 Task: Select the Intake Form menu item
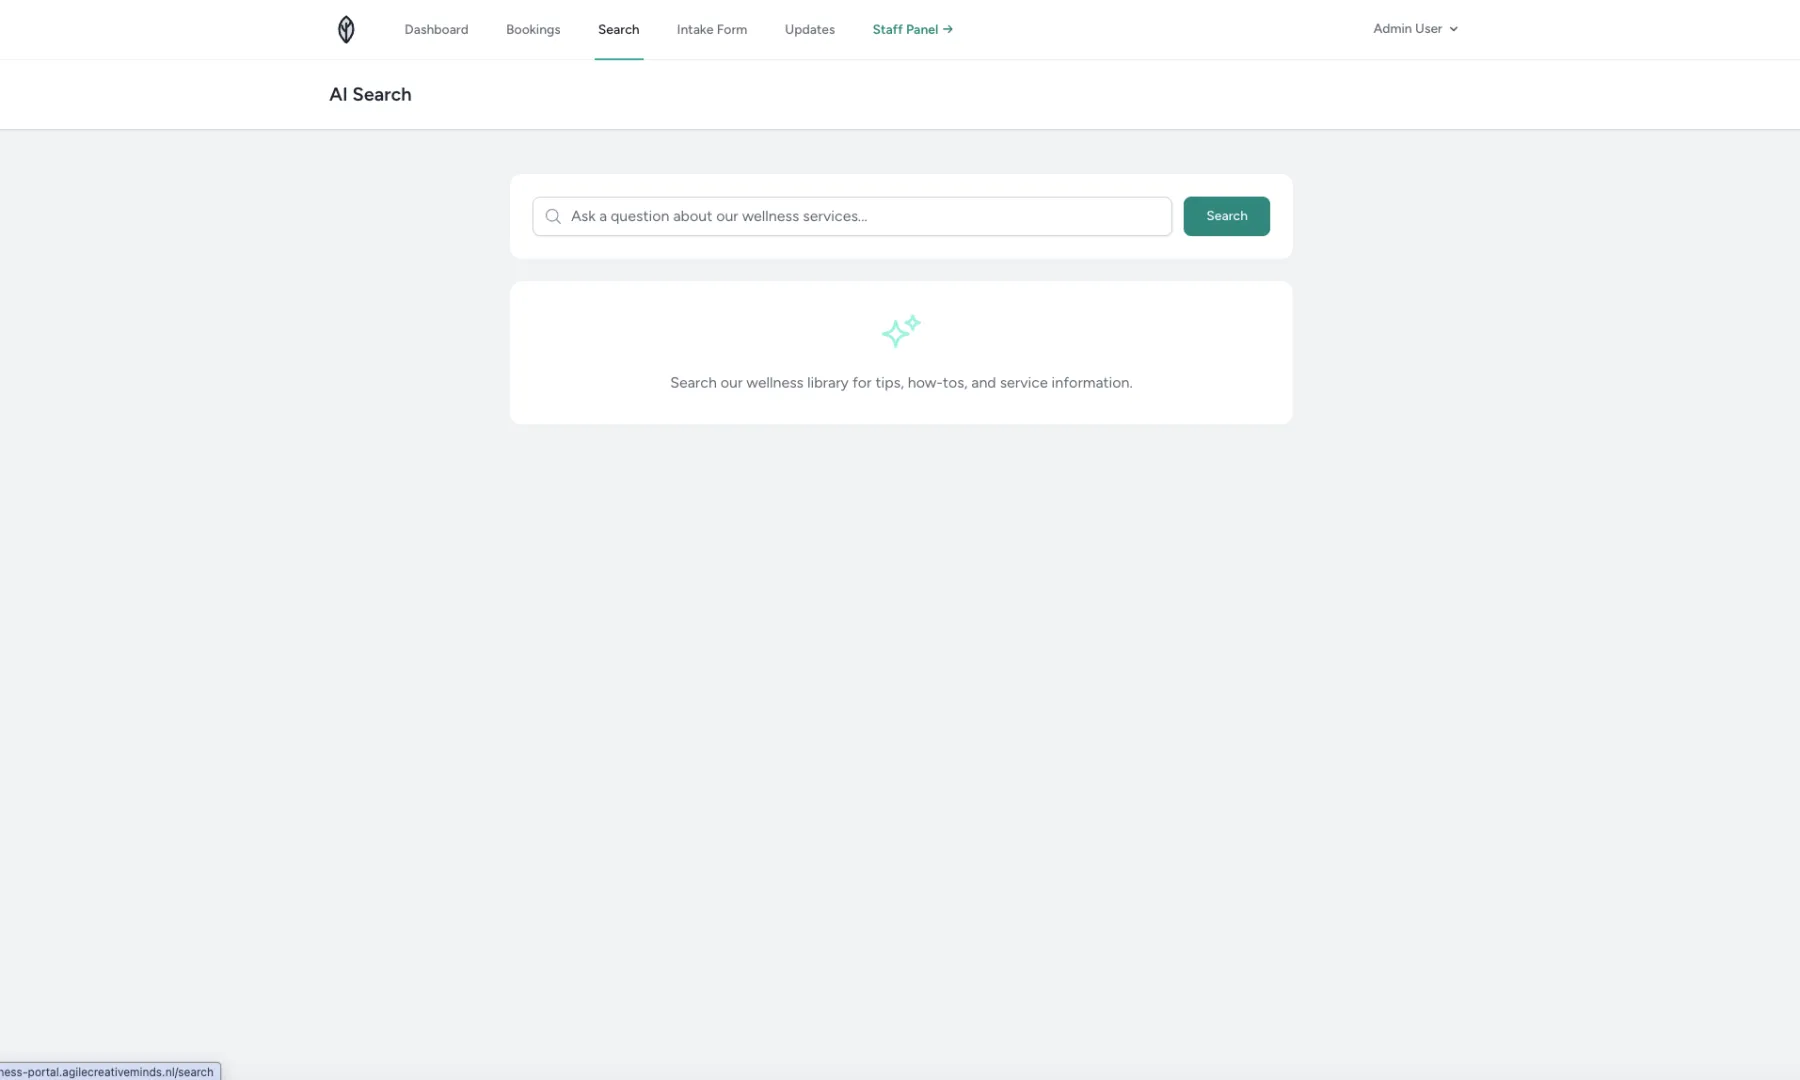(x=711, y=29)
